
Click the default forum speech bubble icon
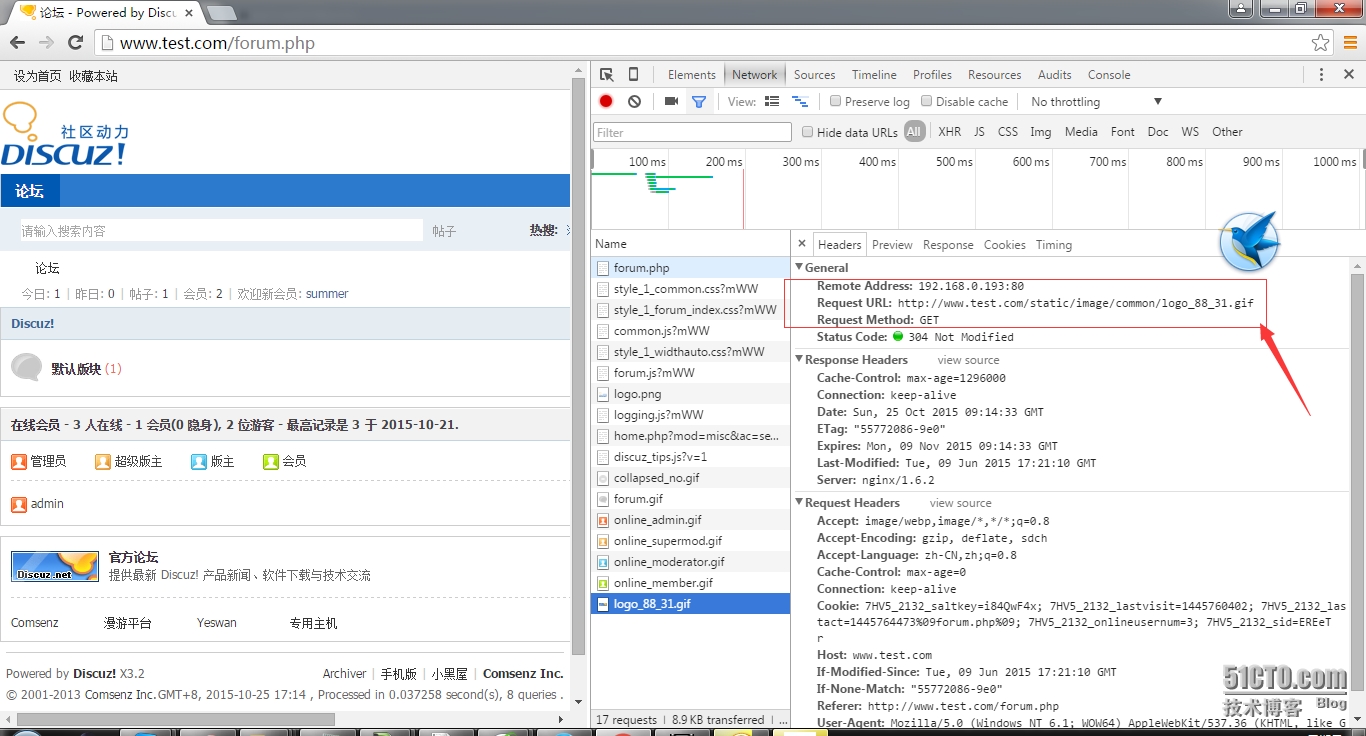click(26, 367)
